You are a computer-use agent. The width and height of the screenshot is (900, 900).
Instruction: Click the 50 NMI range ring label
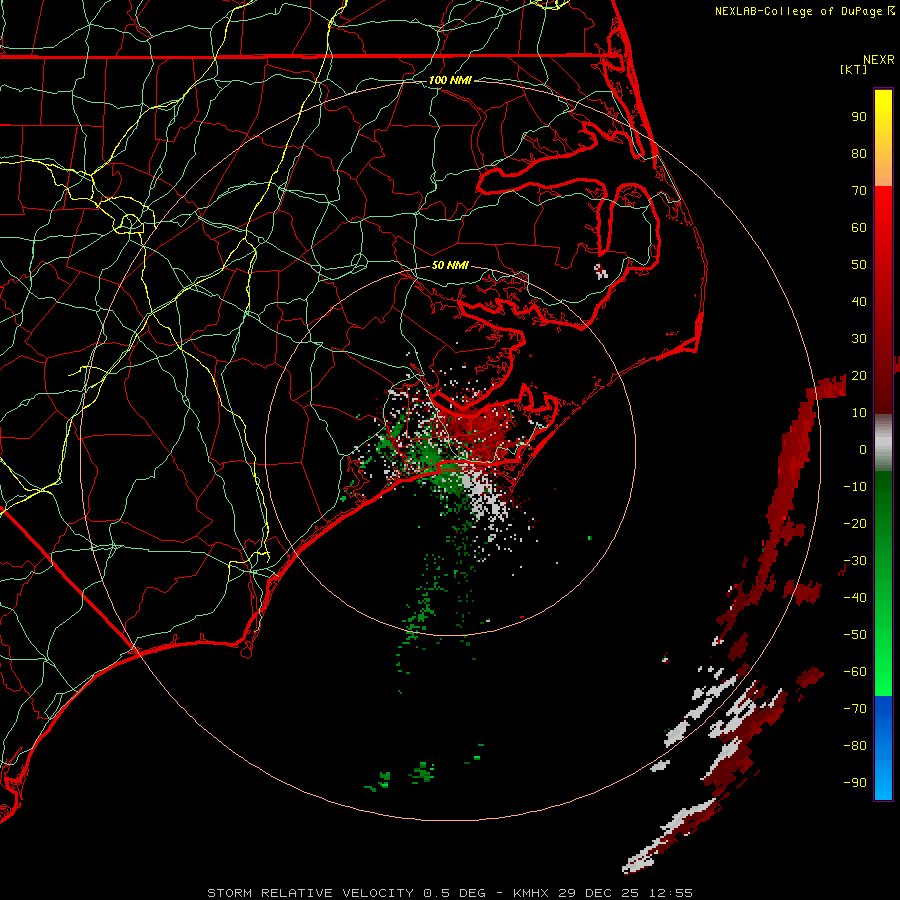(x=450, y=265)
